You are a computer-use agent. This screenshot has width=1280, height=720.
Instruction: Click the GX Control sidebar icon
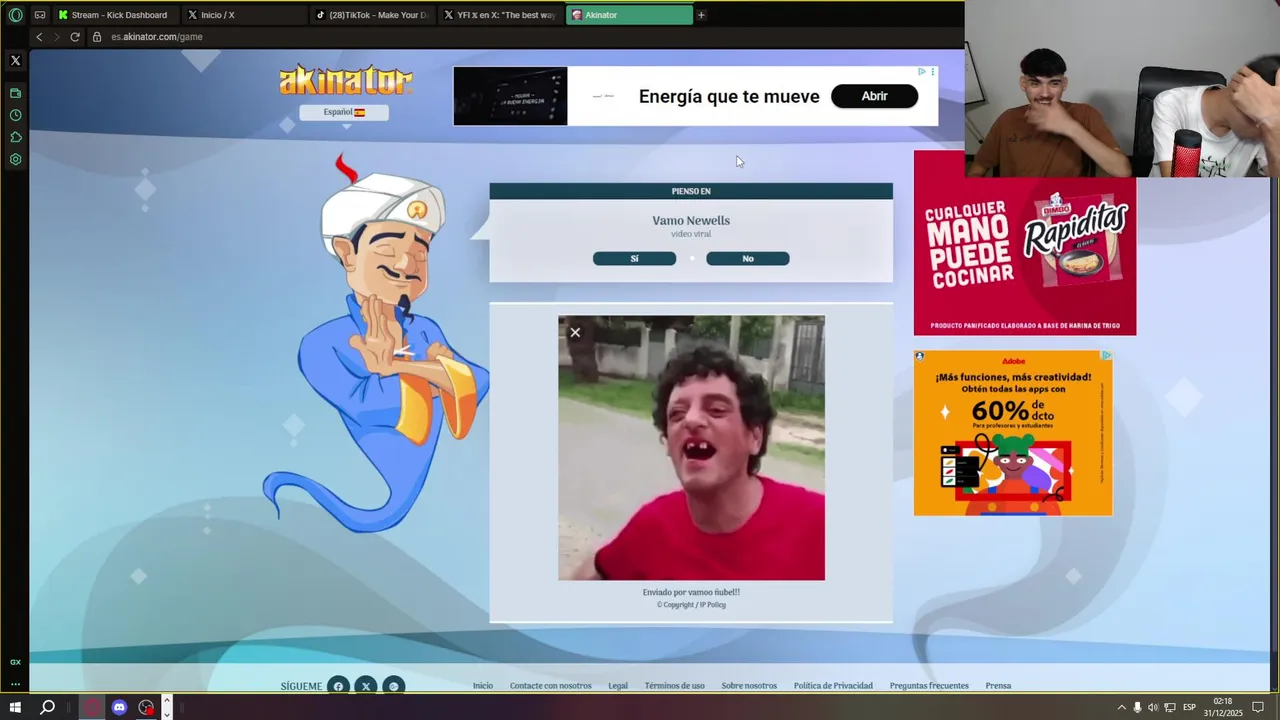point(15,662)
